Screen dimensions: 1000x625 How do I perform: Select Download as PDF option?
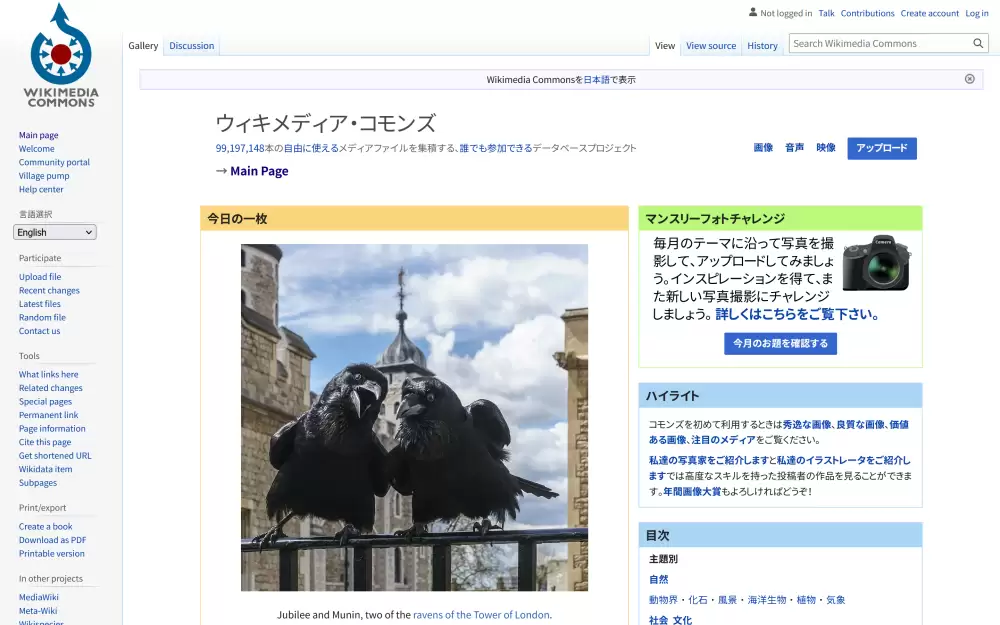tap(52, 540)
